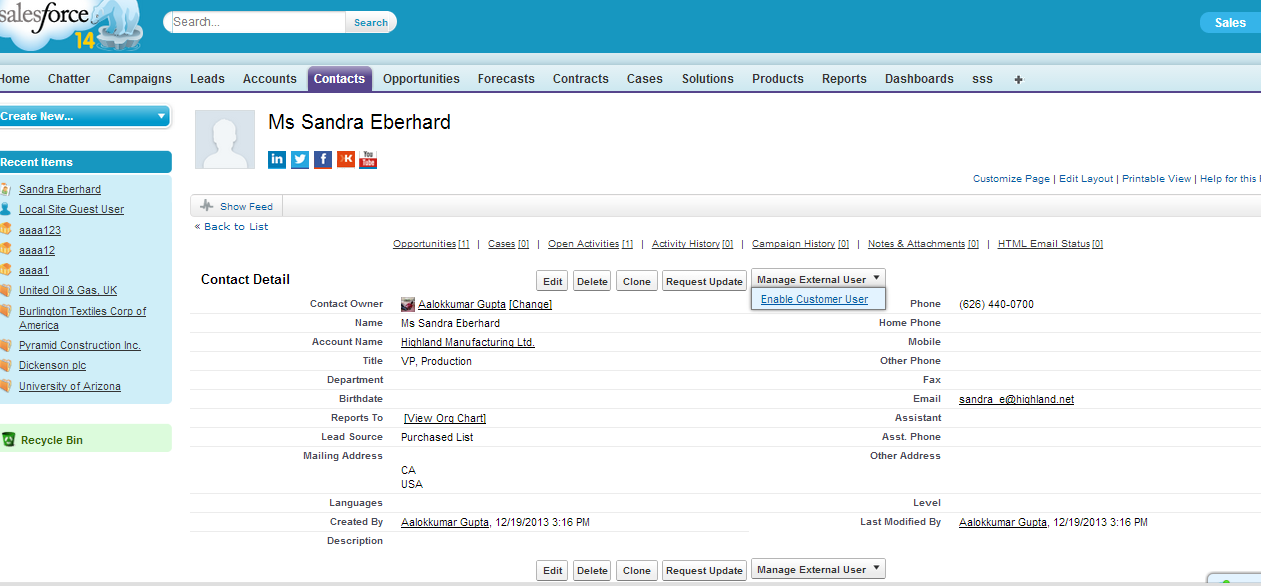1261x586 pixels.
Task: Open the Campaigns tab
Action: point(140,79)
